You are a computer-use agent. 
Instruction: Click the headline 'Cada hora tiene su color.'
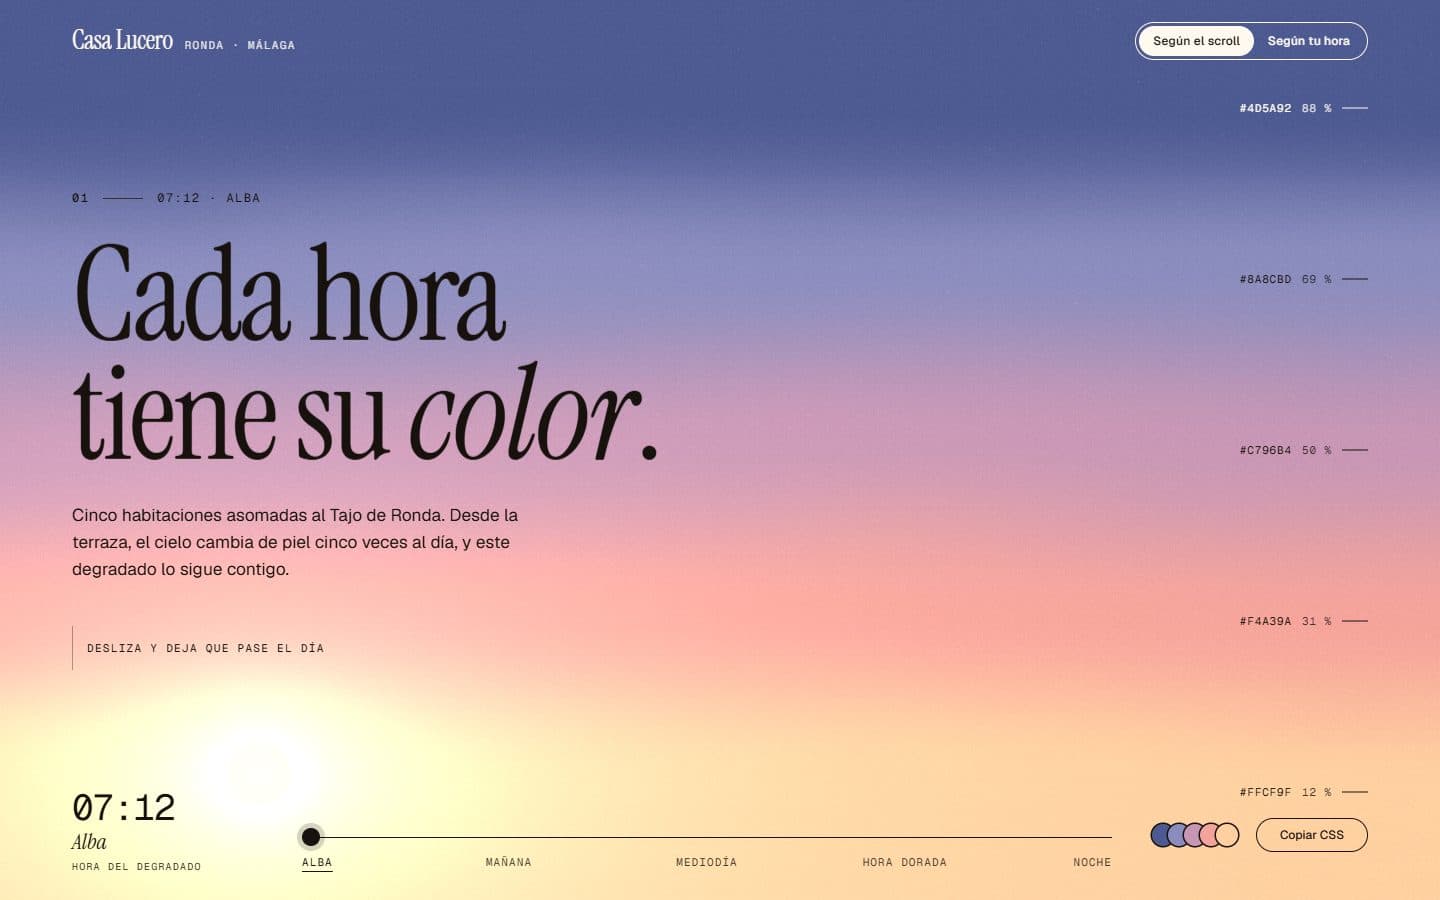[x=365, y=352]
